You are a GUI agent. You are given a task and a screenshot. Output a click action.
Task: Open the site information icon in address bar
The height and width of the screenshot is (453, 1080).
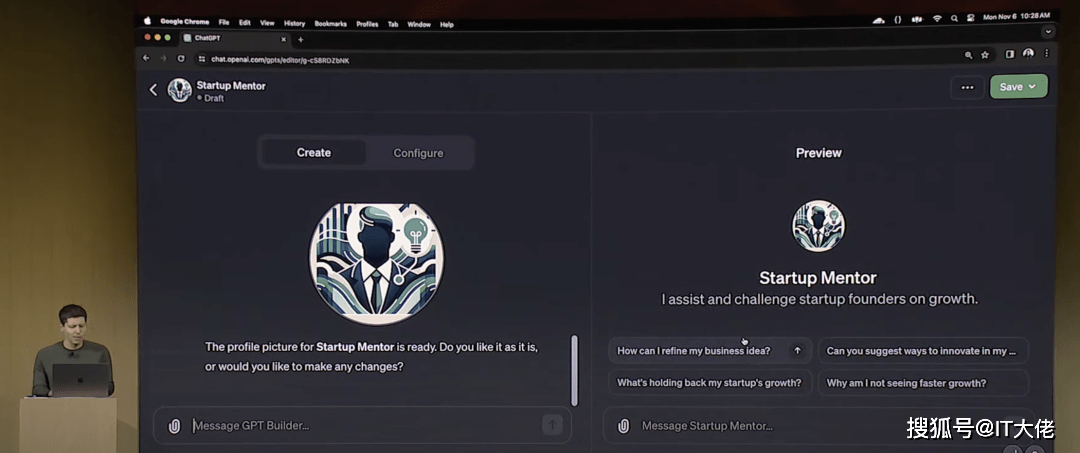pyautogui.click(x=202, y=59)
